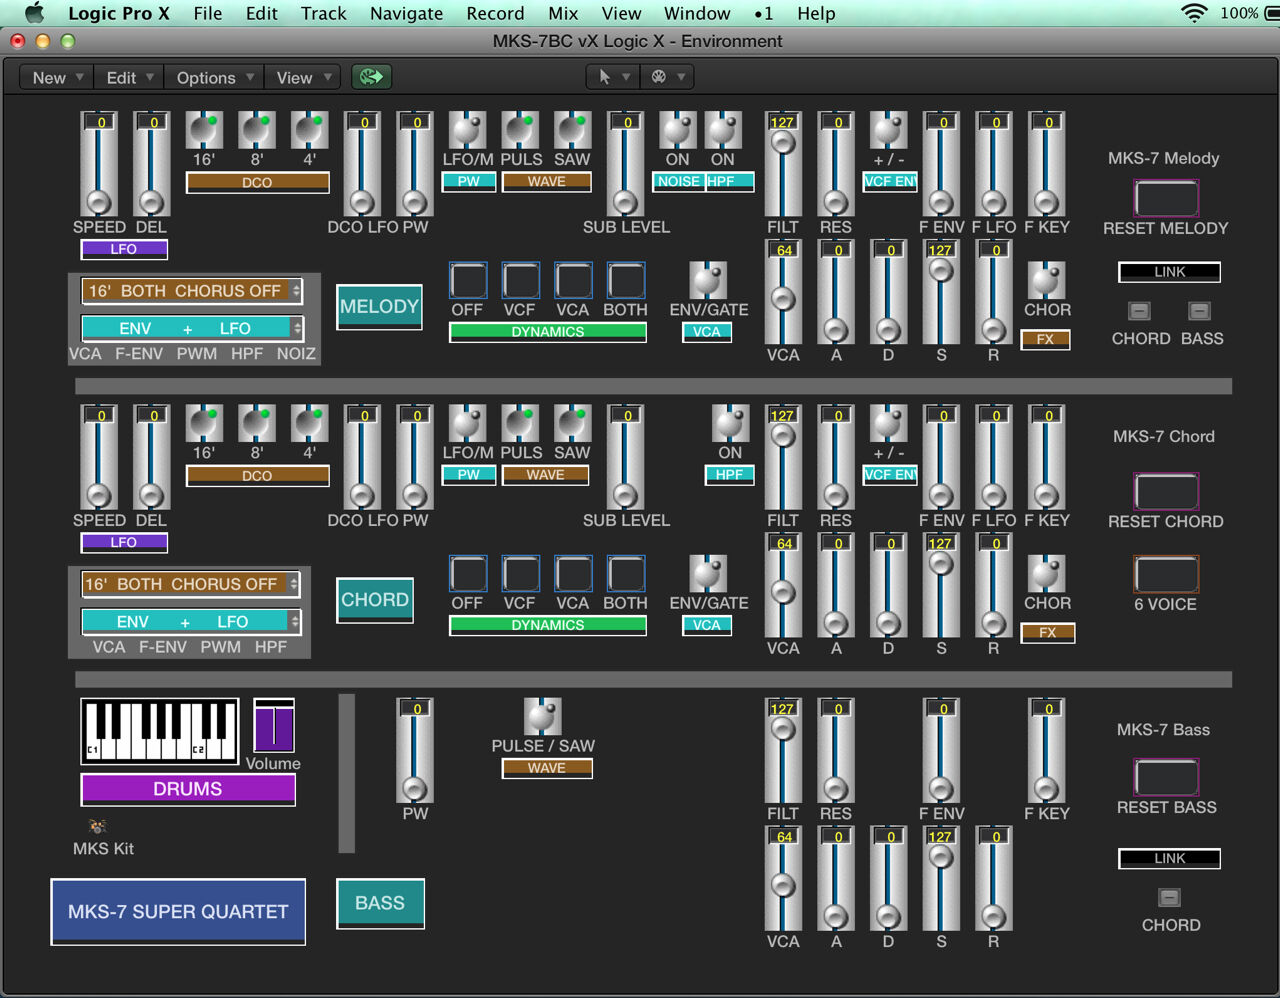
Task: Click the Melody VCF ENV +/- knob
Action: point(888,131)
